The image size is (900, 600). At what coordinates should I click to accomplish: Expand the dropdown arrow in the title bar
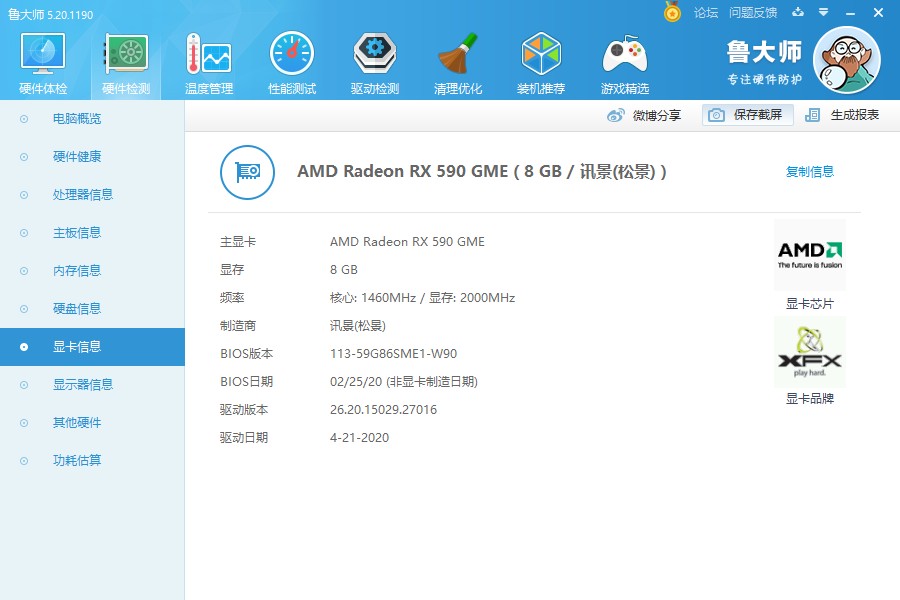(x=821, y=13)
